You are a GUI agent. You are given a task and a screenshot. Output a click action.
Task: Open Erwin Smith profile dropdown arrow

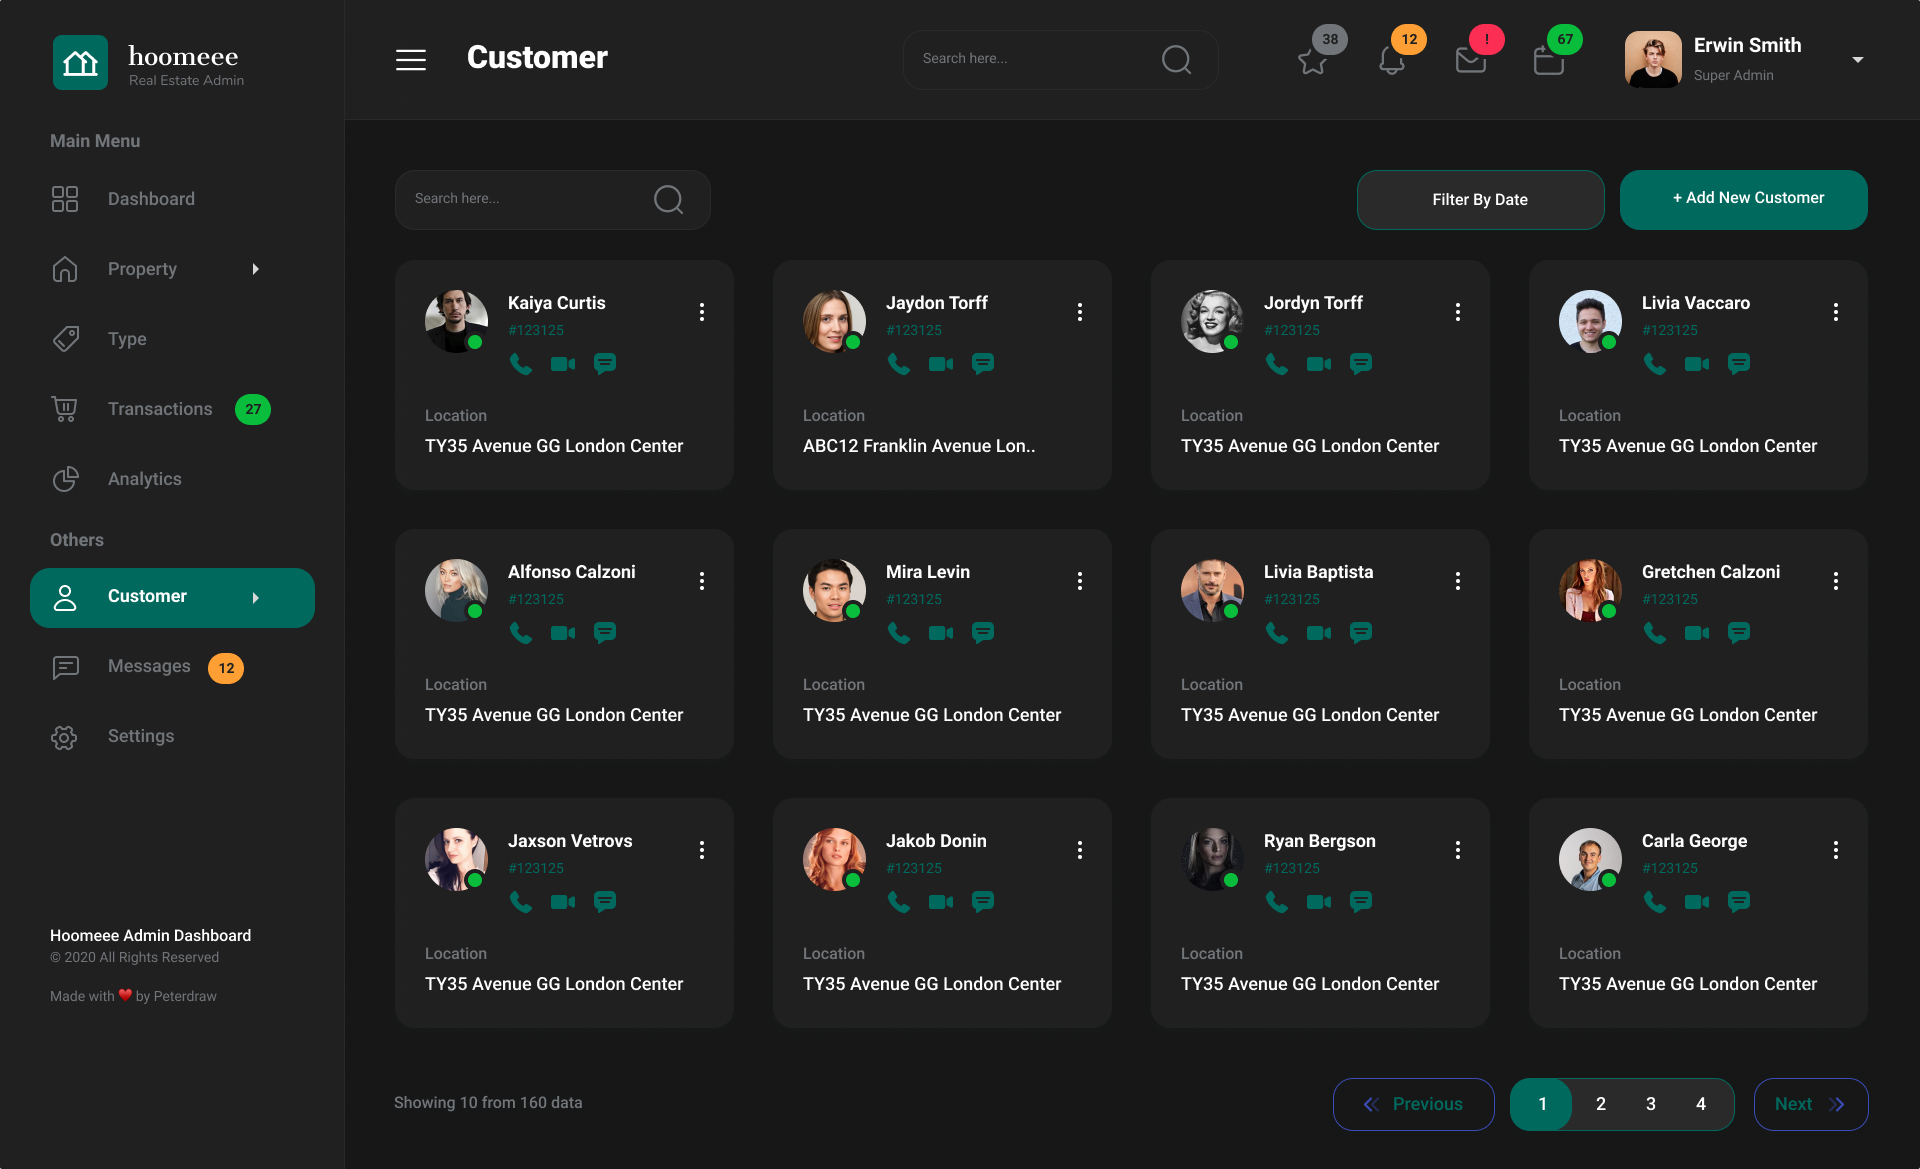coord(1857,60)
